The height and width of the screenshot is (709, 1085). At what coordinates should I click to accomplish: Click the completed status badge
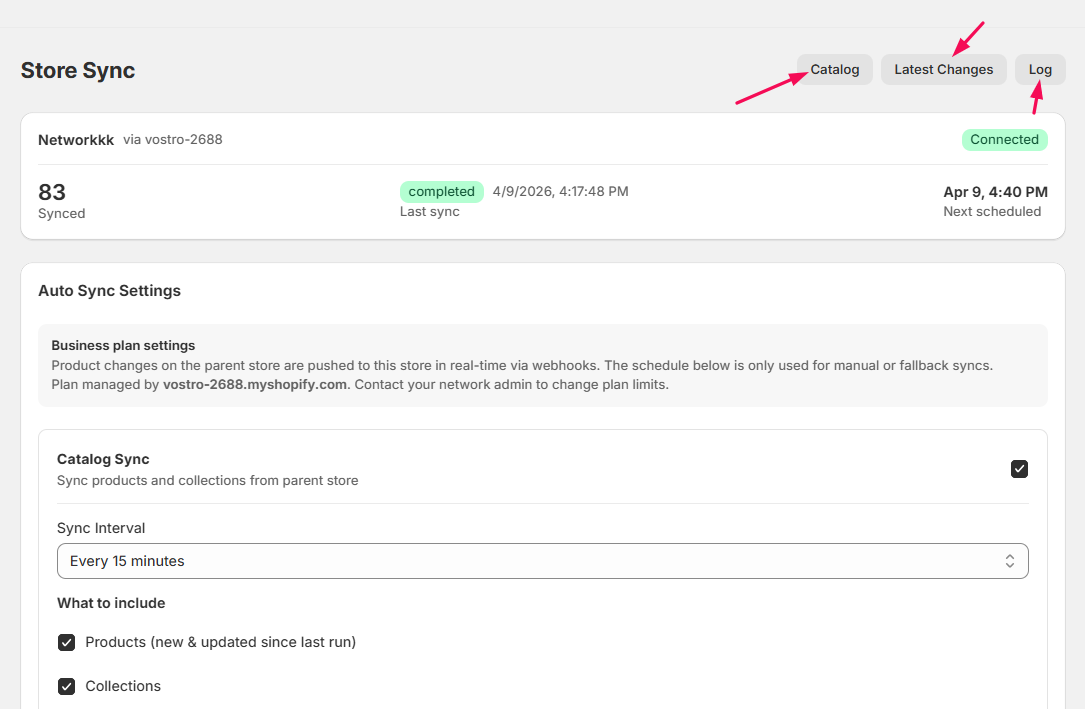pos(441,192)
